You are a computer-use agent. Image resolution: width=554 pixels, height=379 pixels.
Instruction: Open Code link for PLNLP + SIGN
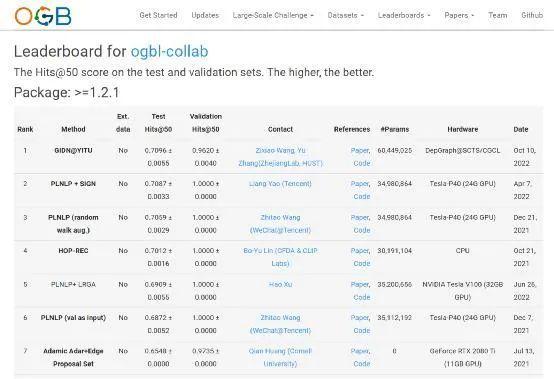pos(362,196)
